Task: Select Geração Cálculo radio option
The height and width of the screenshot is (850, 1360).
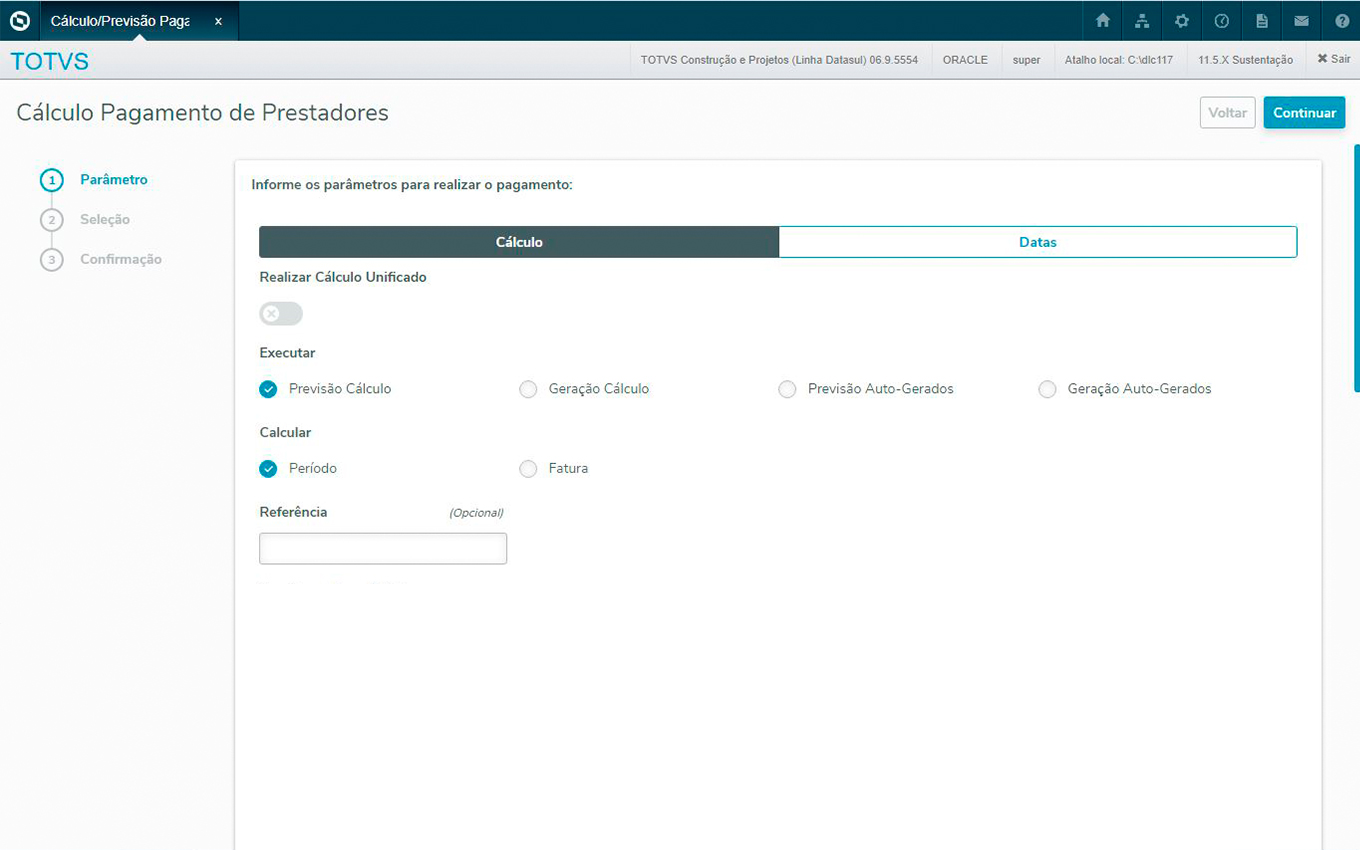Action: point(528,389)
